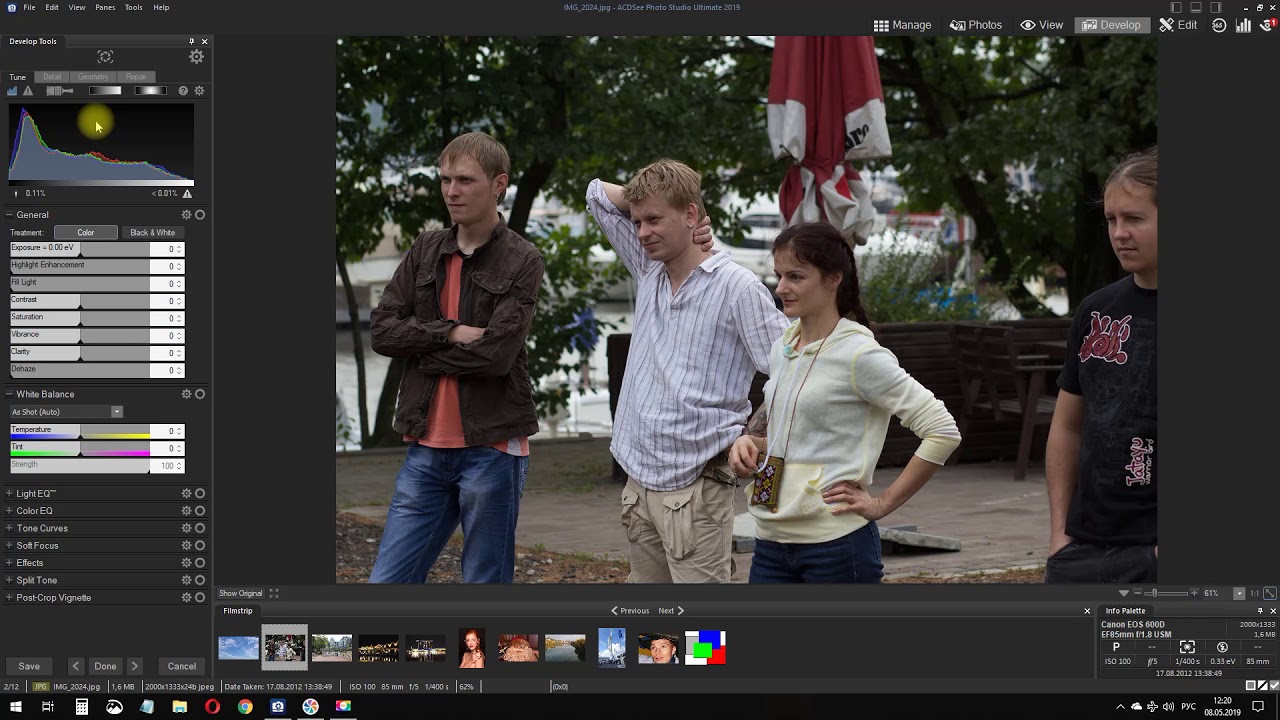The height and width of the screenshot is (720, 1280).
Task: Open help question mark icon
Action: click(183, 91)
